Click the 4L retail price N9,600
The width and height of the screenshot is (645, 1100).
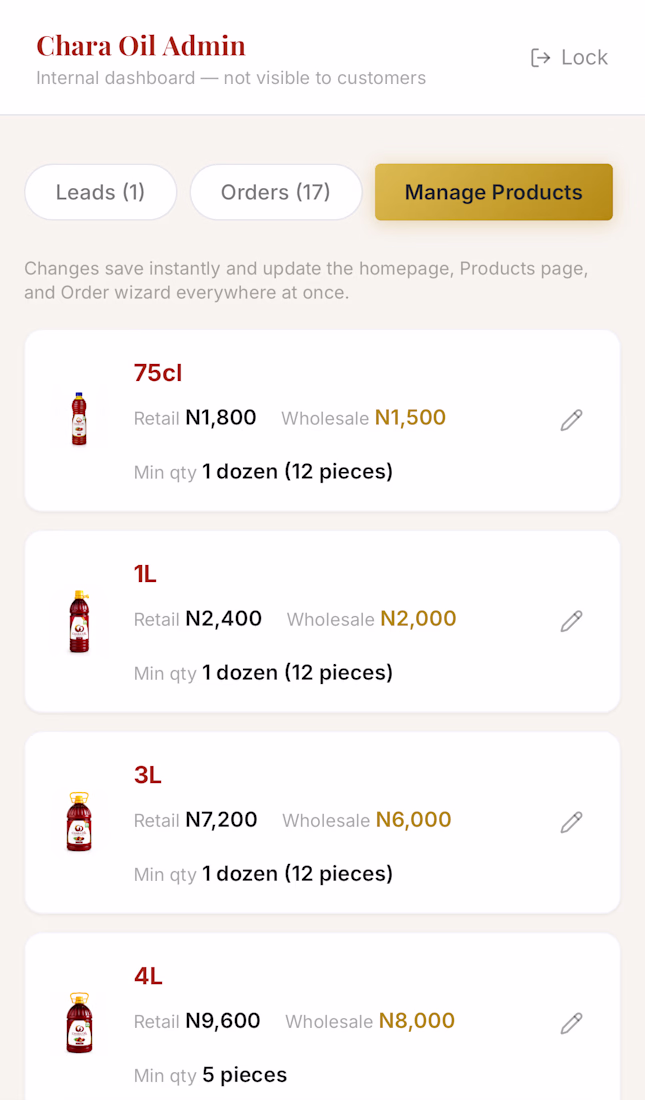click(x=222, y=1021)
